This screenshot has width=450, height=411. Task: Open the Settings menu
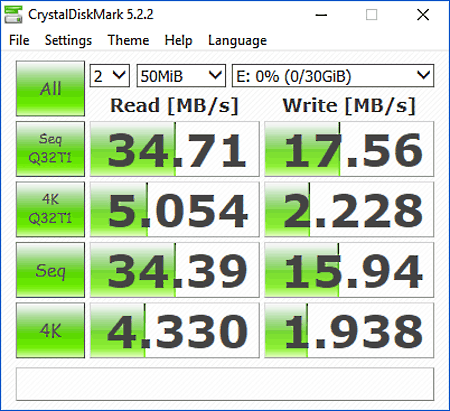click(68, 40)
